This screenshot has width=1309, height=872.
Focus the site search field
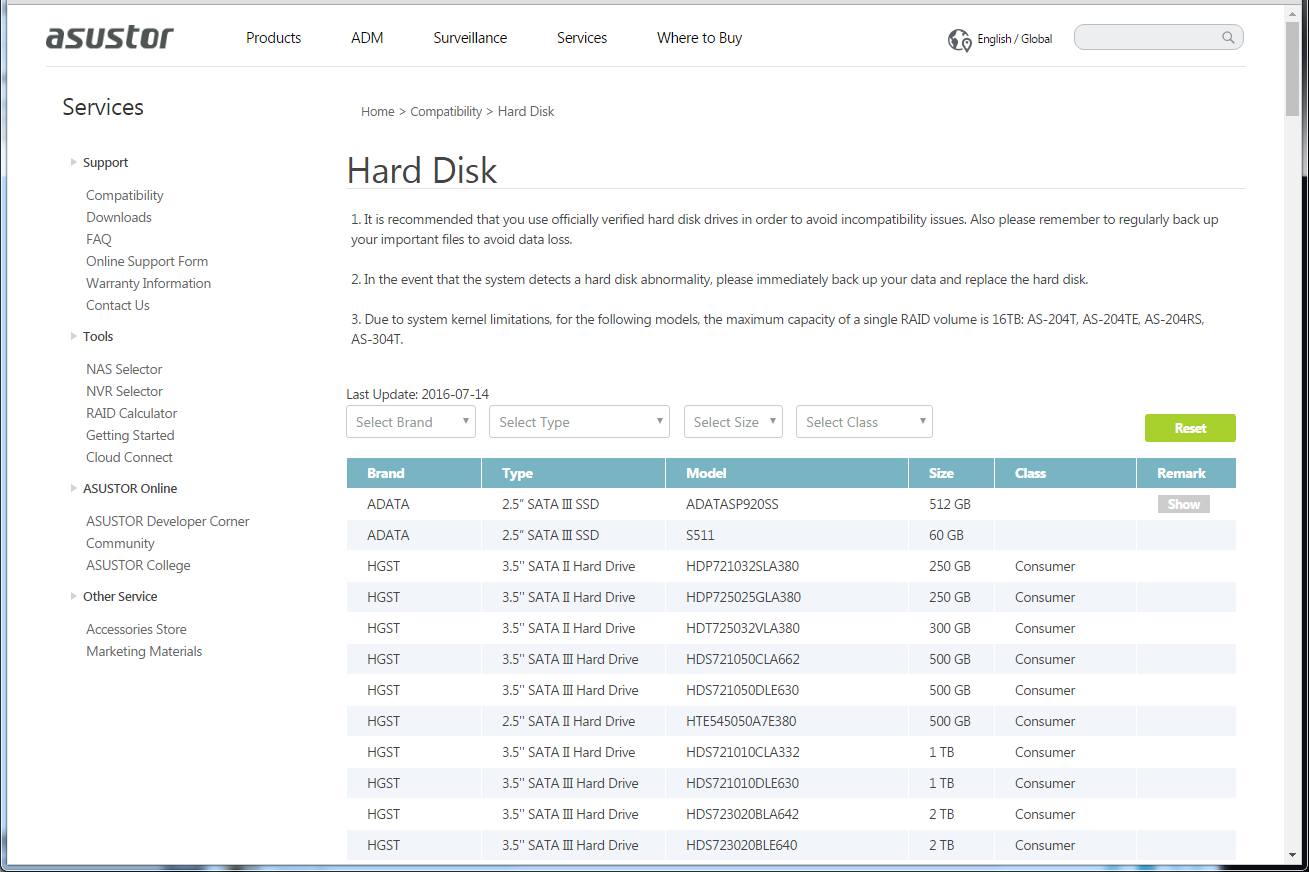(1158, 38)
